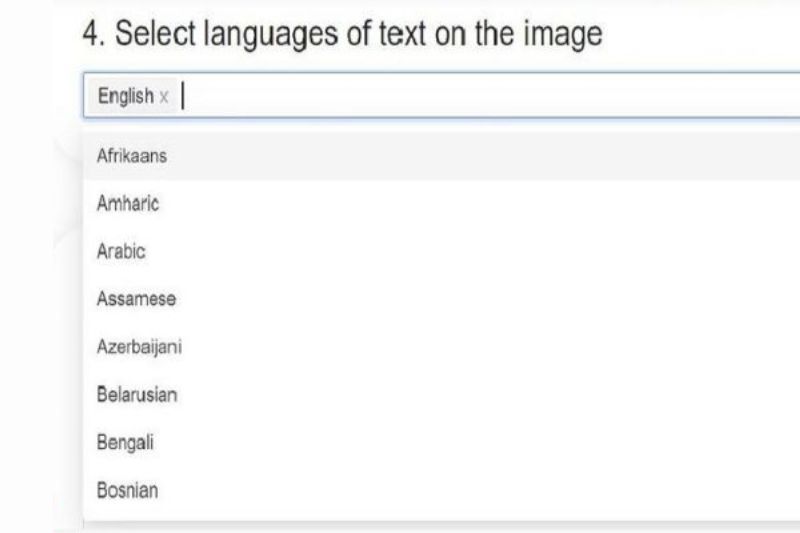Choose Amharic in the dropdown list

pyautogui.click(x=128, y=204)
